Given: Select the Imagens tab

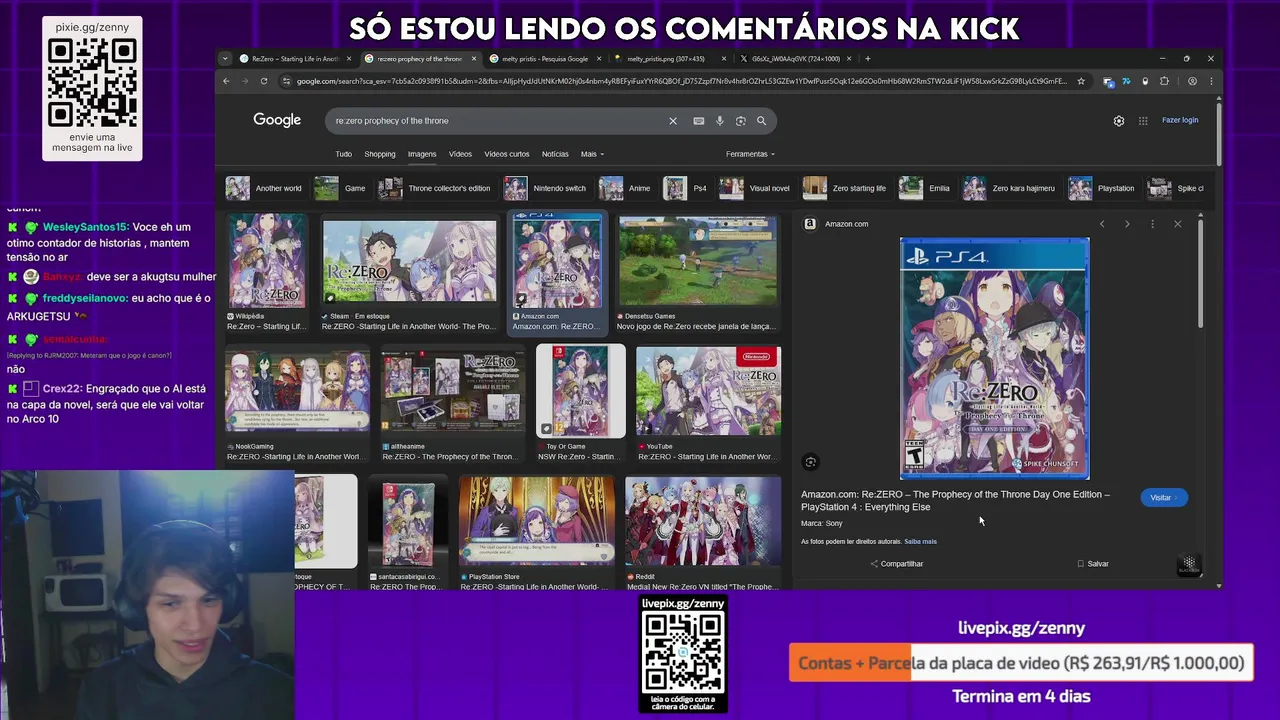Looking at the screenshot, I should tap(422, 154).
